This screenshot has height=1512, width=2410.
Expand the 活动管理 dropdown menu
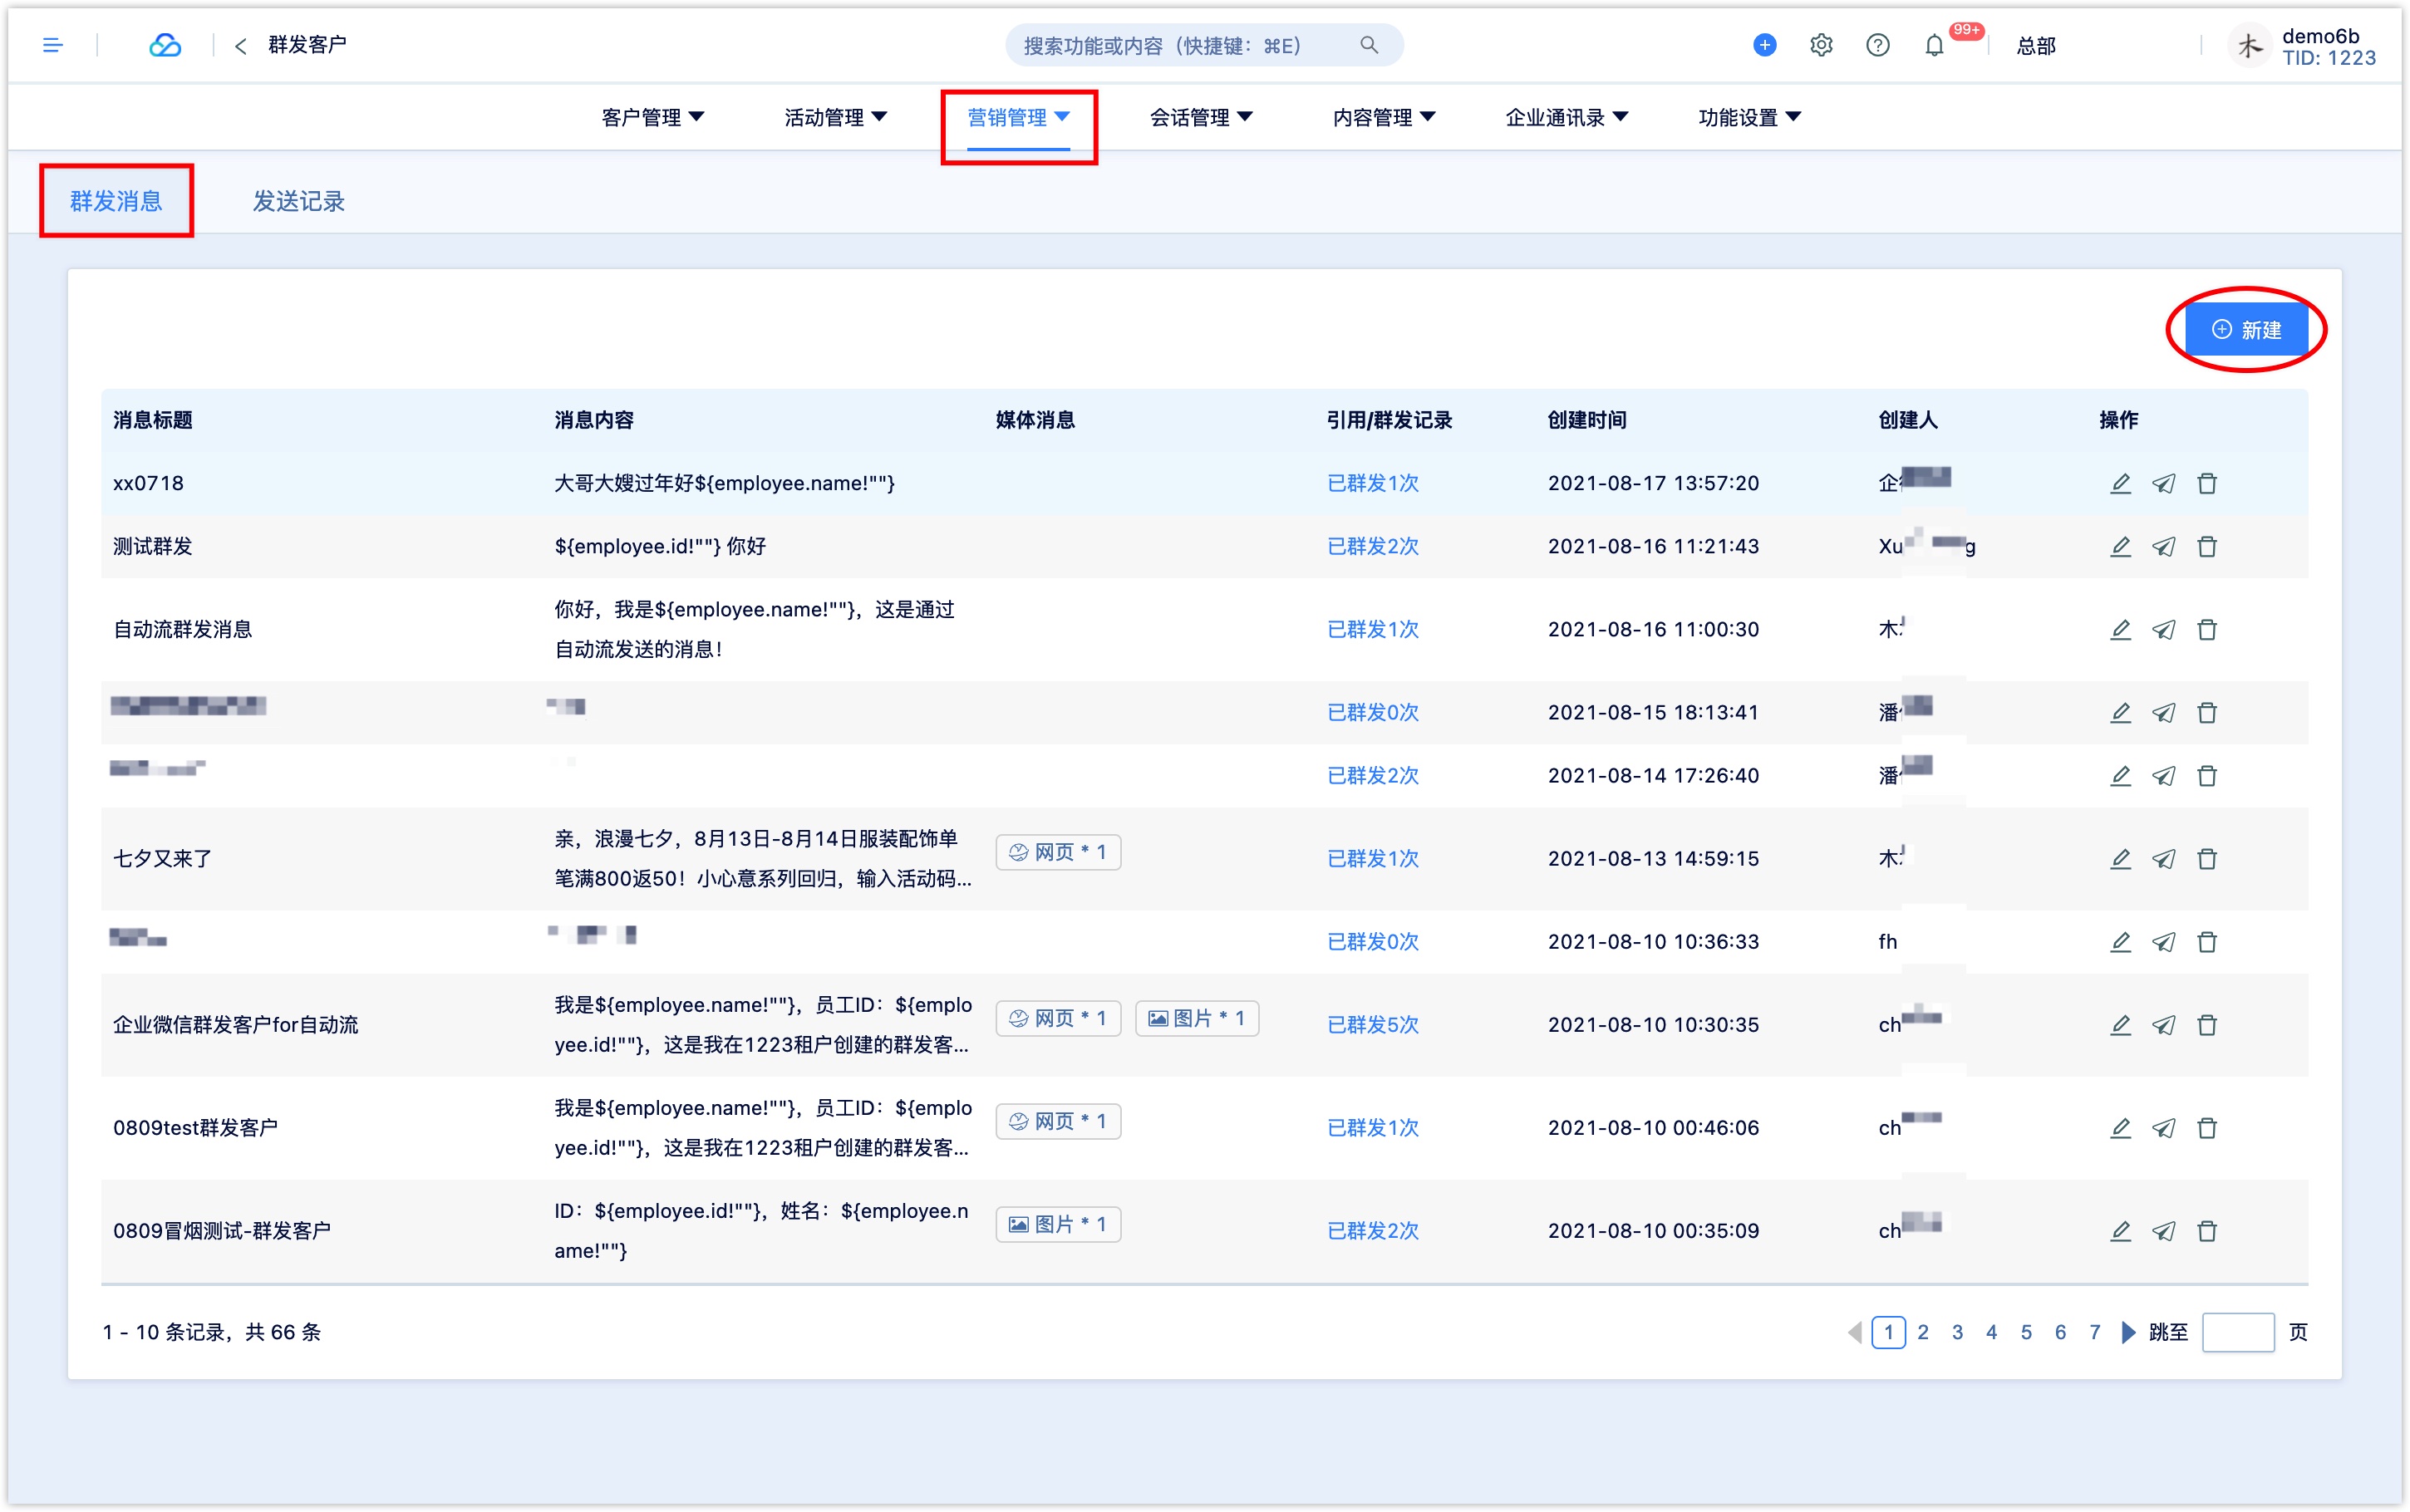[835, 117]
